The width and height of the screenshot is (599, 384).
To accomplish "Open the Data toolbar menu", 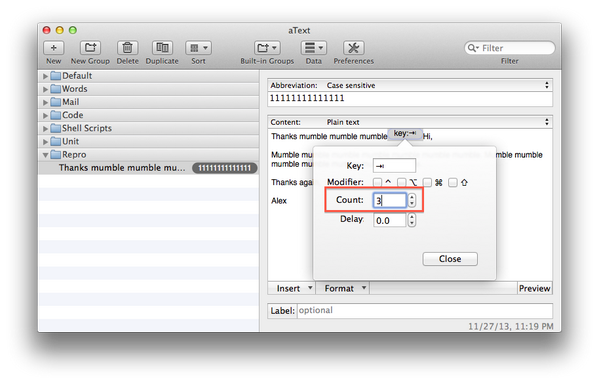I will (x=313, y=48).
